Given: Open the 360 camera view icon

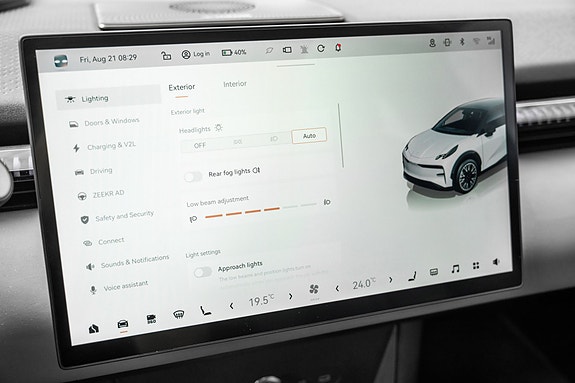Looking at the screenshot, I should click(x=151, y=319).
